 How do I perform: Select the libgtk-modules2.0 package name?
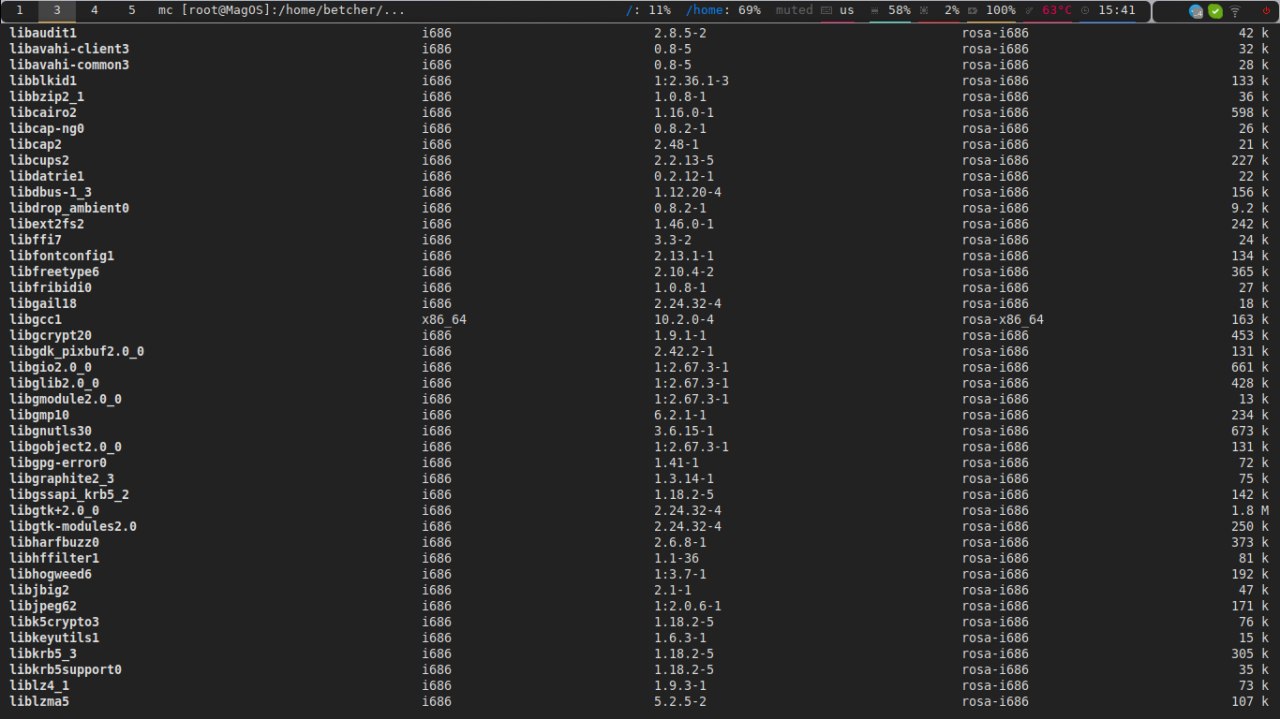click(73, 527)
